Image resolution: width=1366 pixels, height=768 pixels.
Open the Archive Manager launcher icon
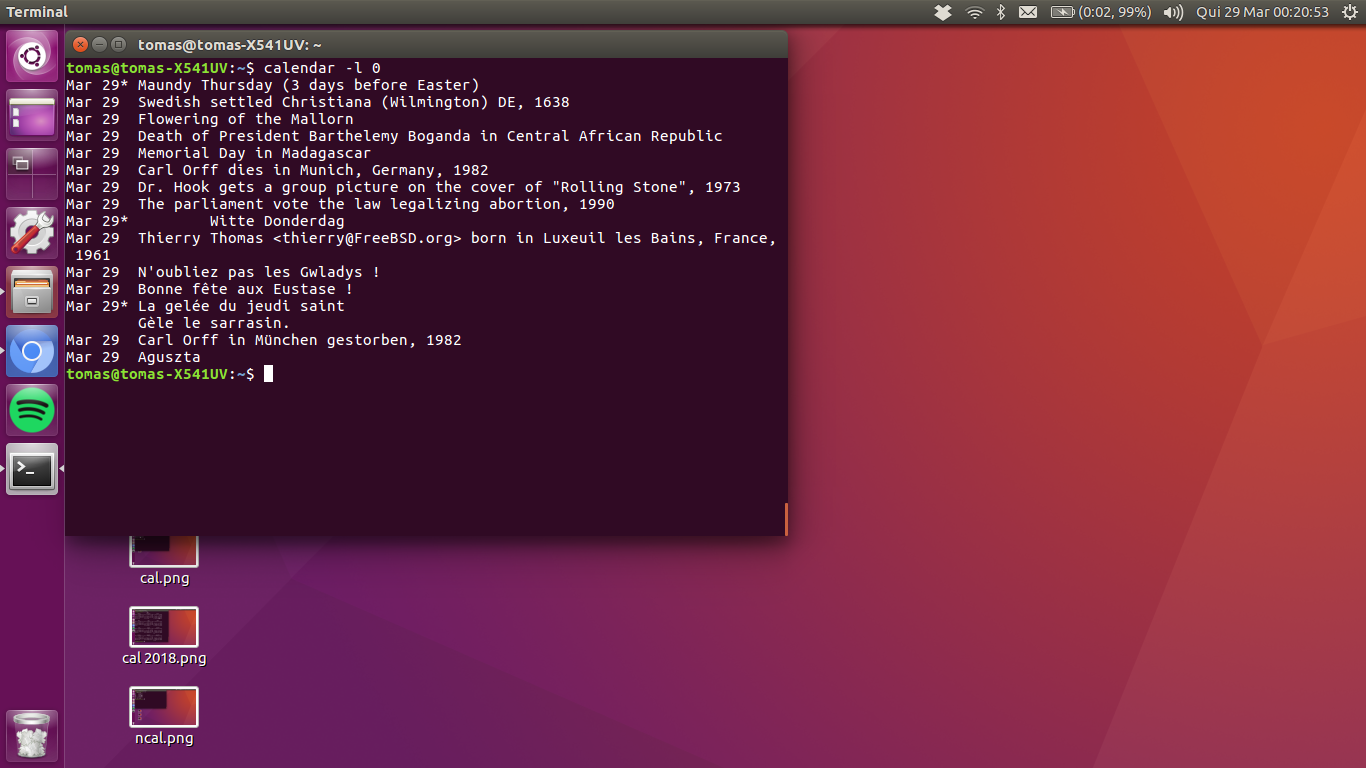coord(32,291)
